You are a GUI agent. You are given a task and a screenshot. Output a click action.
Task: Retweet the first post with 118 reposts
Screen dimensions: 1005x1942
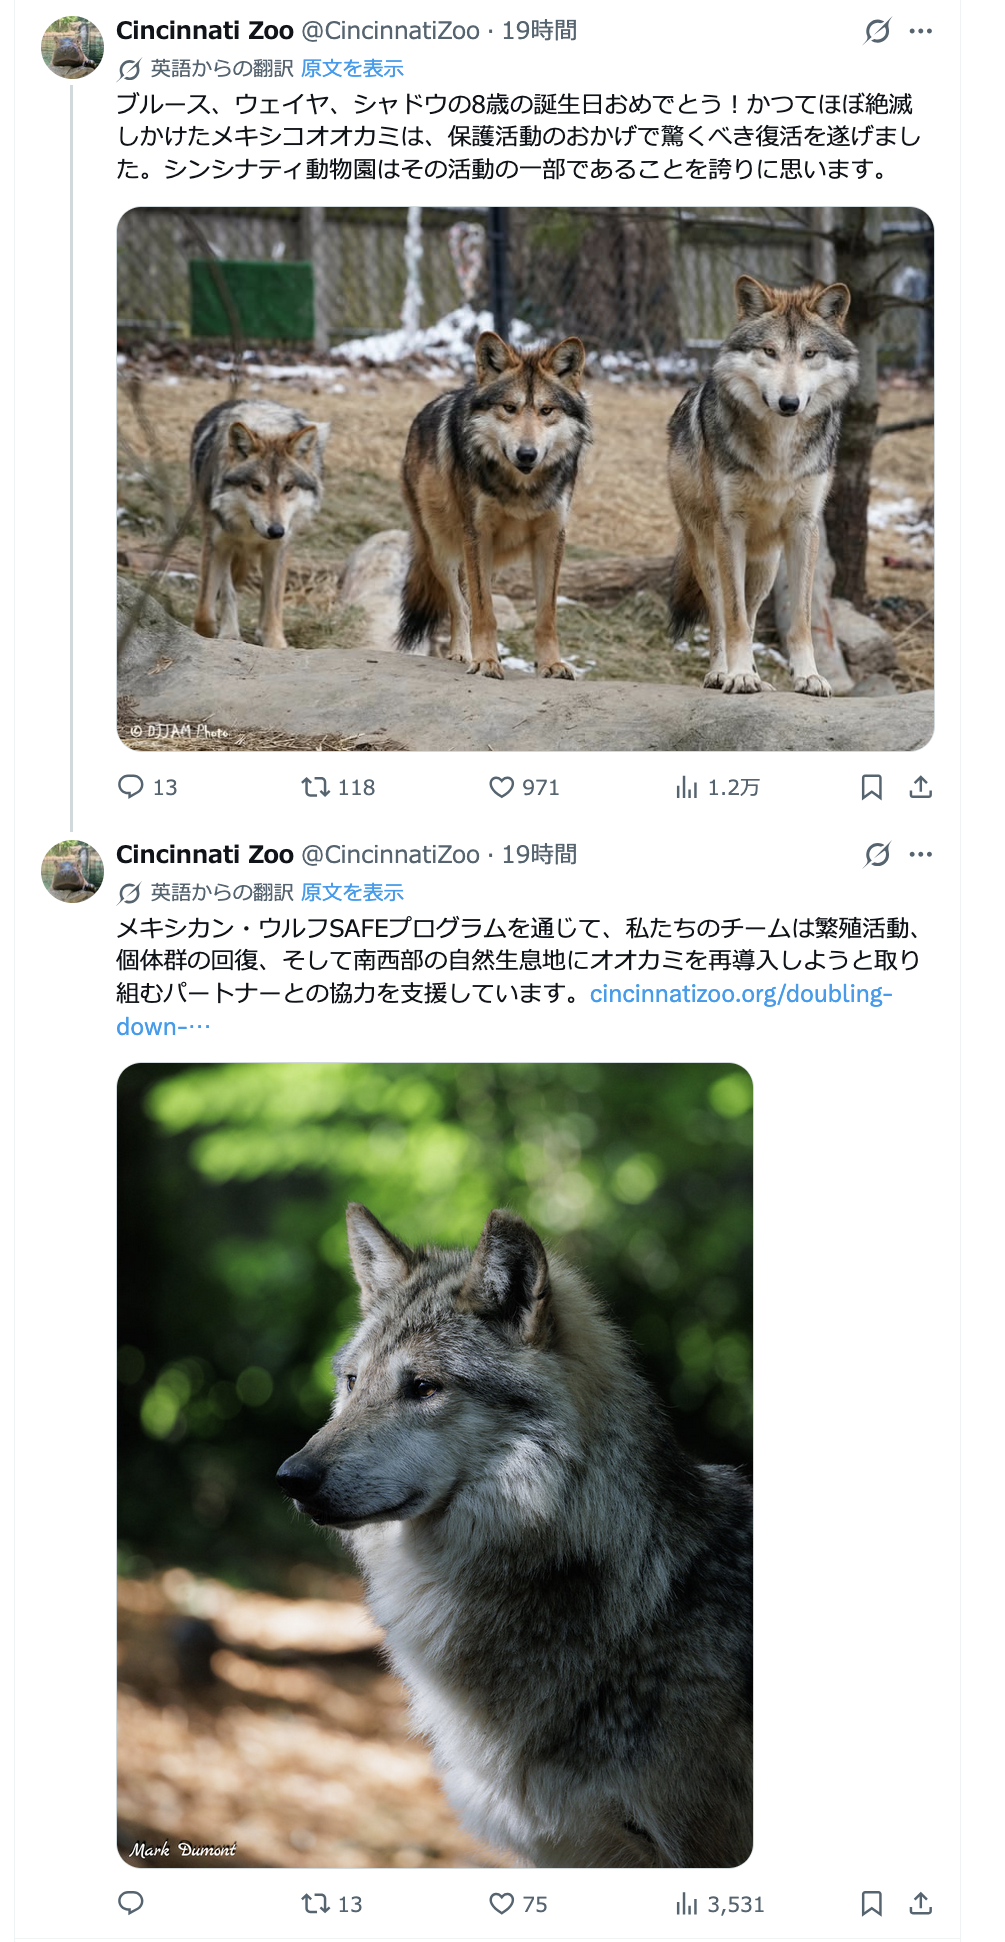[317, 787]
